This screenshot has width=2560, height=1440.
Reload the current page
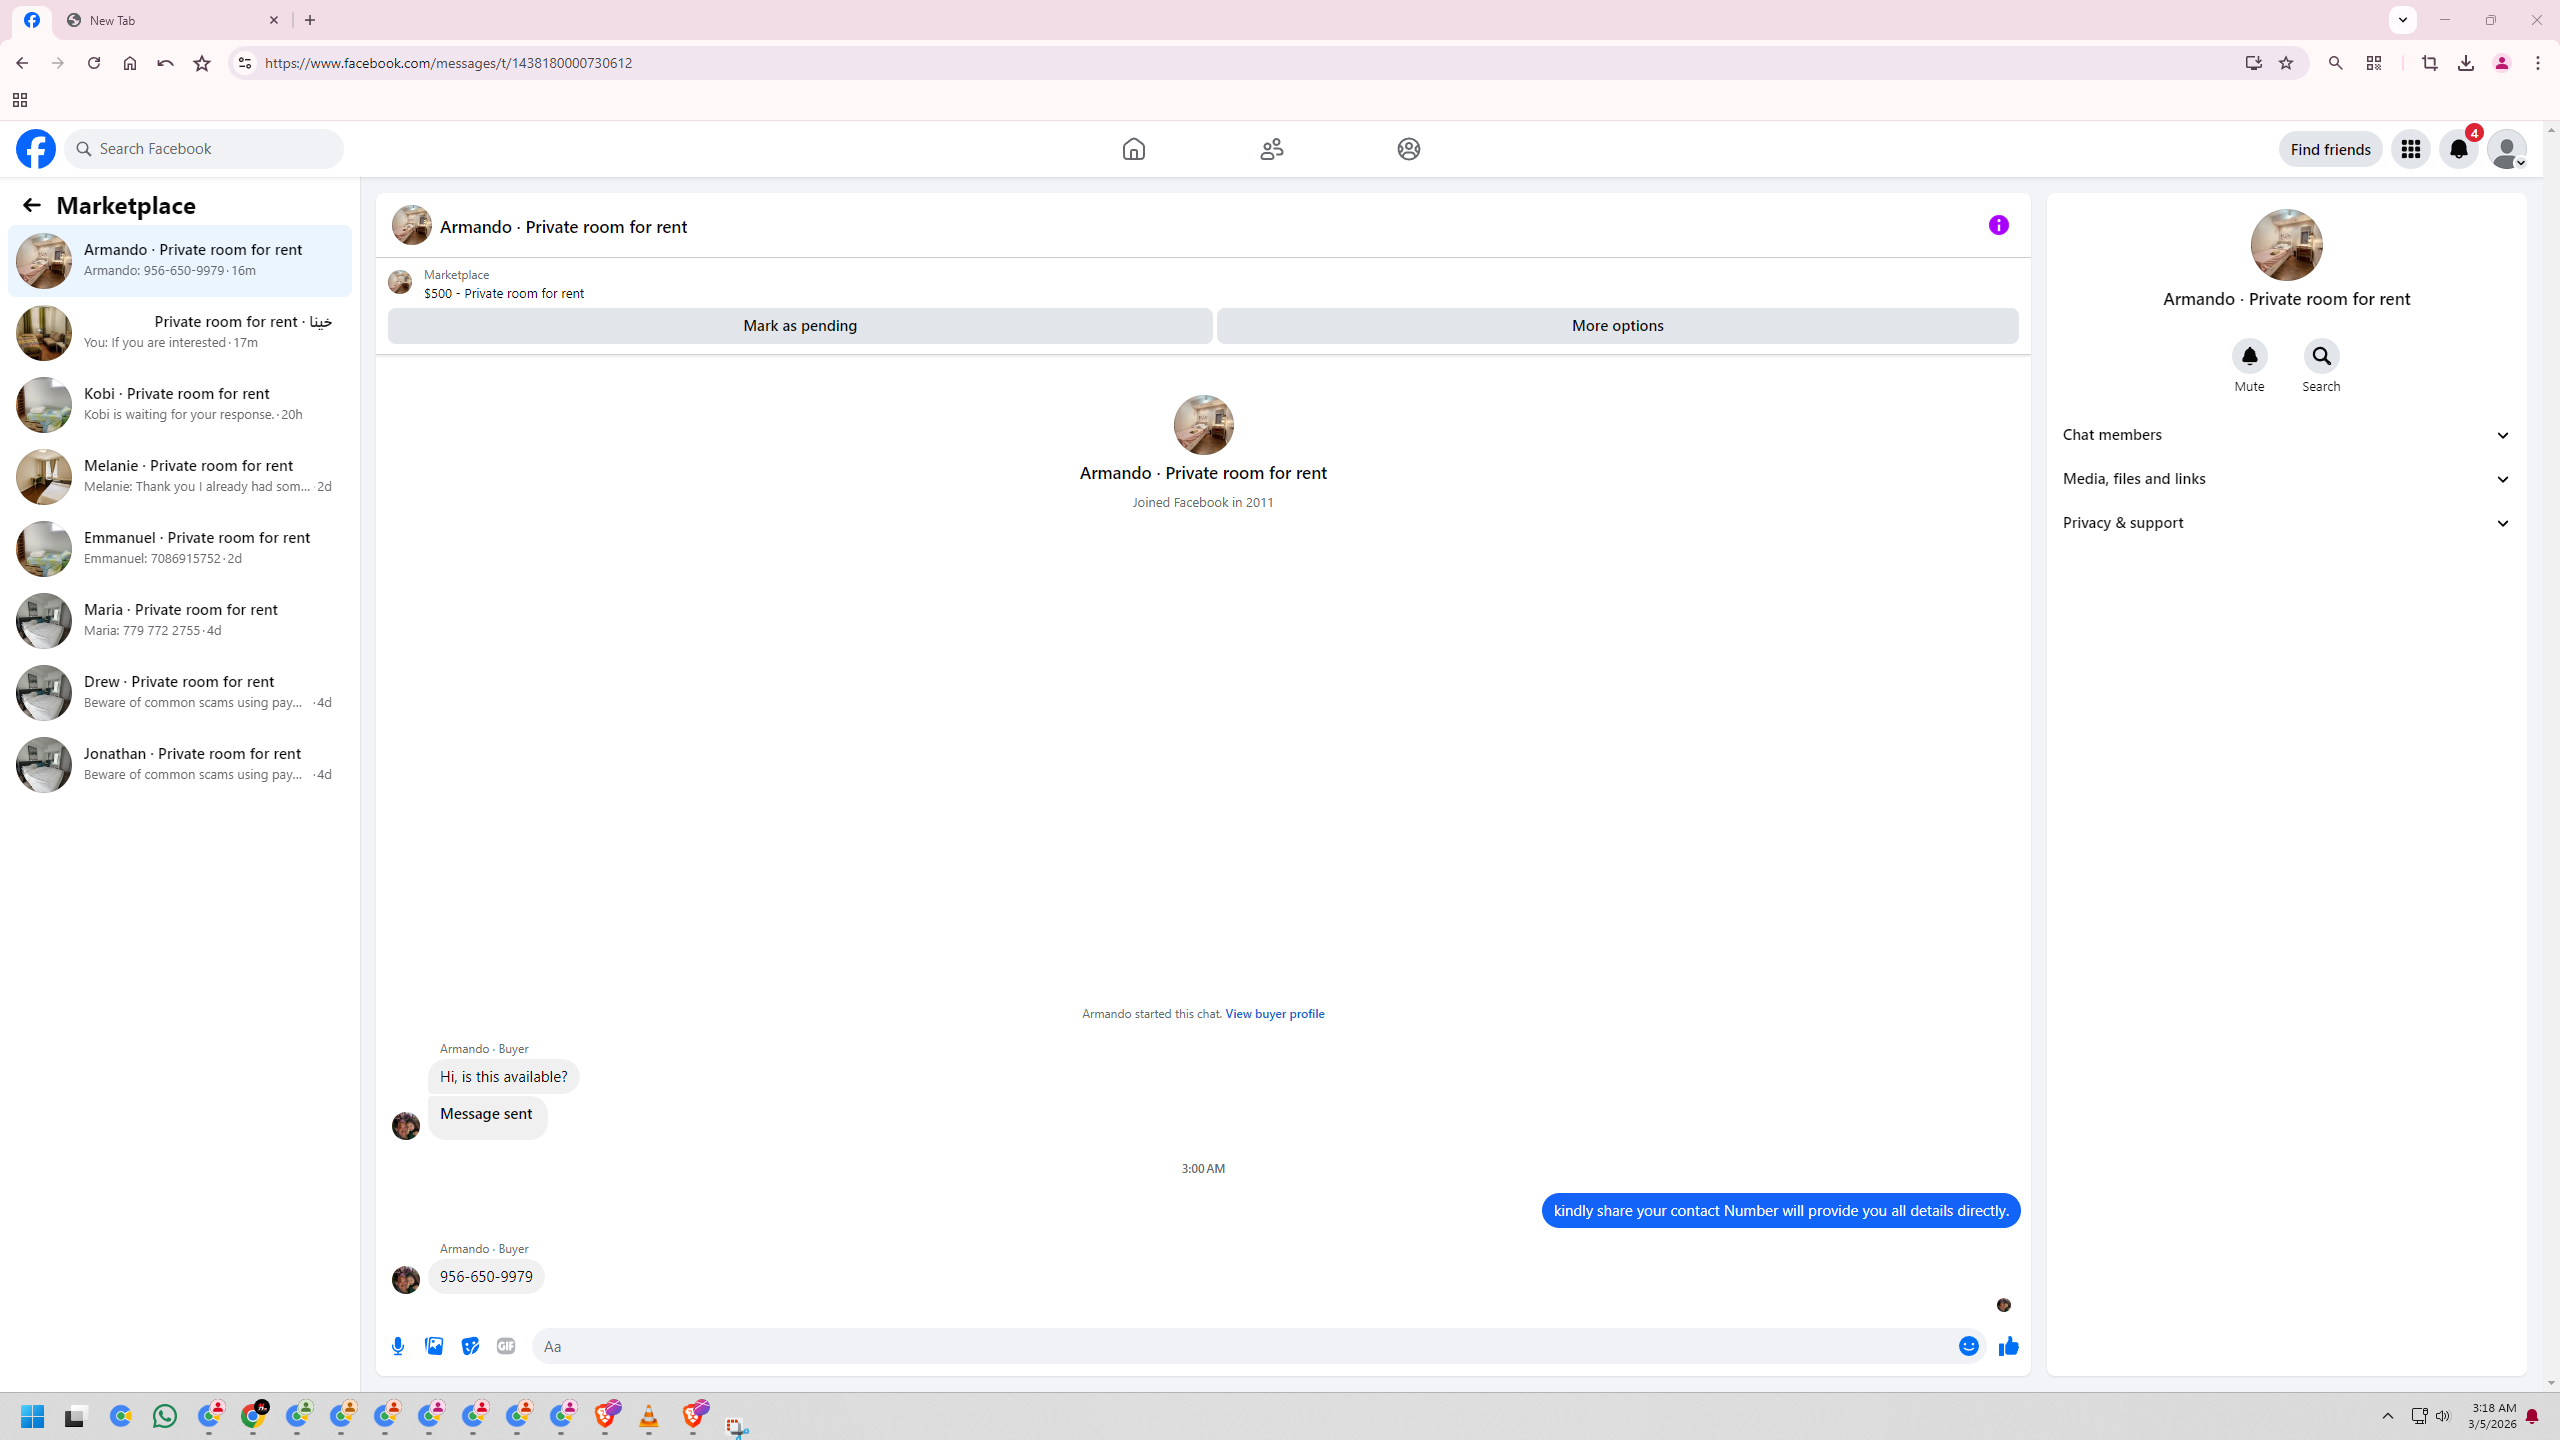point(94,63)
